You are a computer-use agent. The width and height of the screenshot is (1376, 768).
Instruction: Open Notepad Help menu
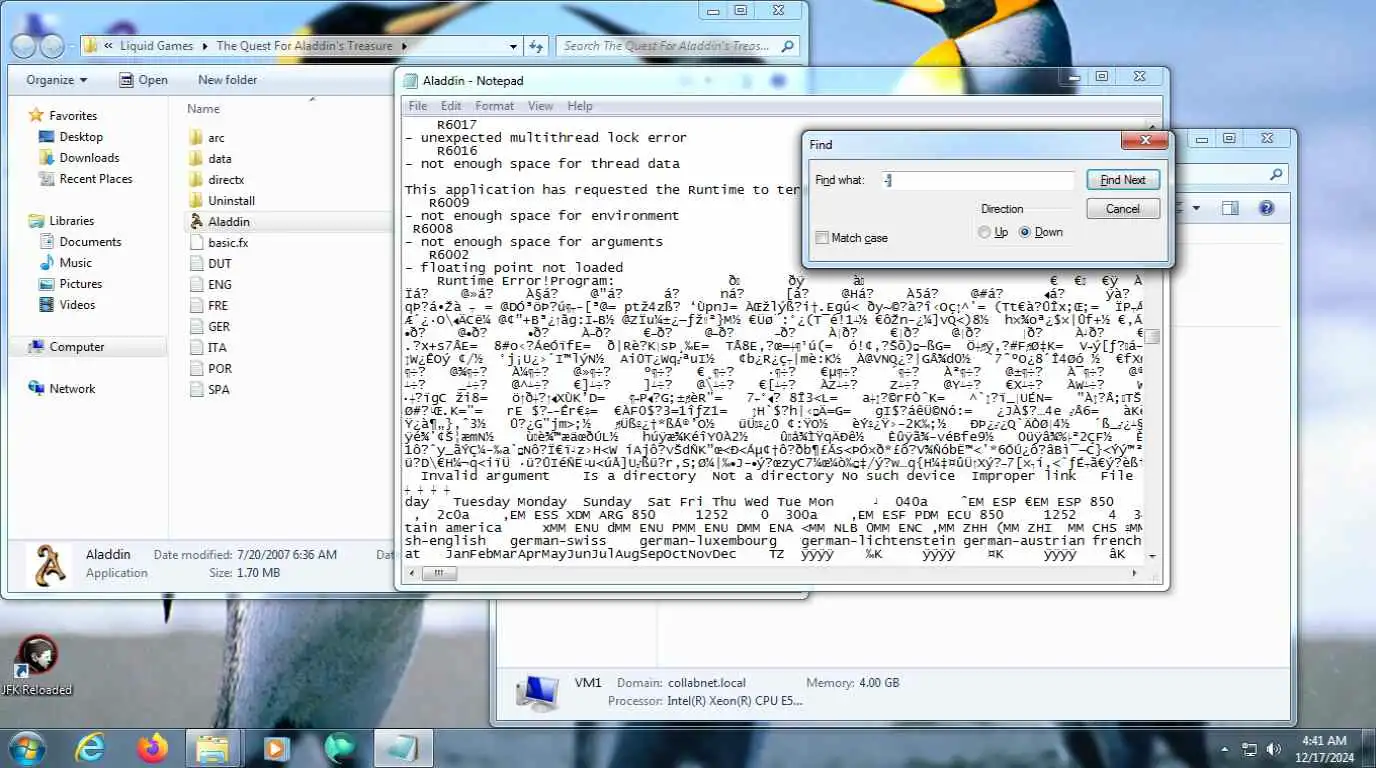click(580, 106)
